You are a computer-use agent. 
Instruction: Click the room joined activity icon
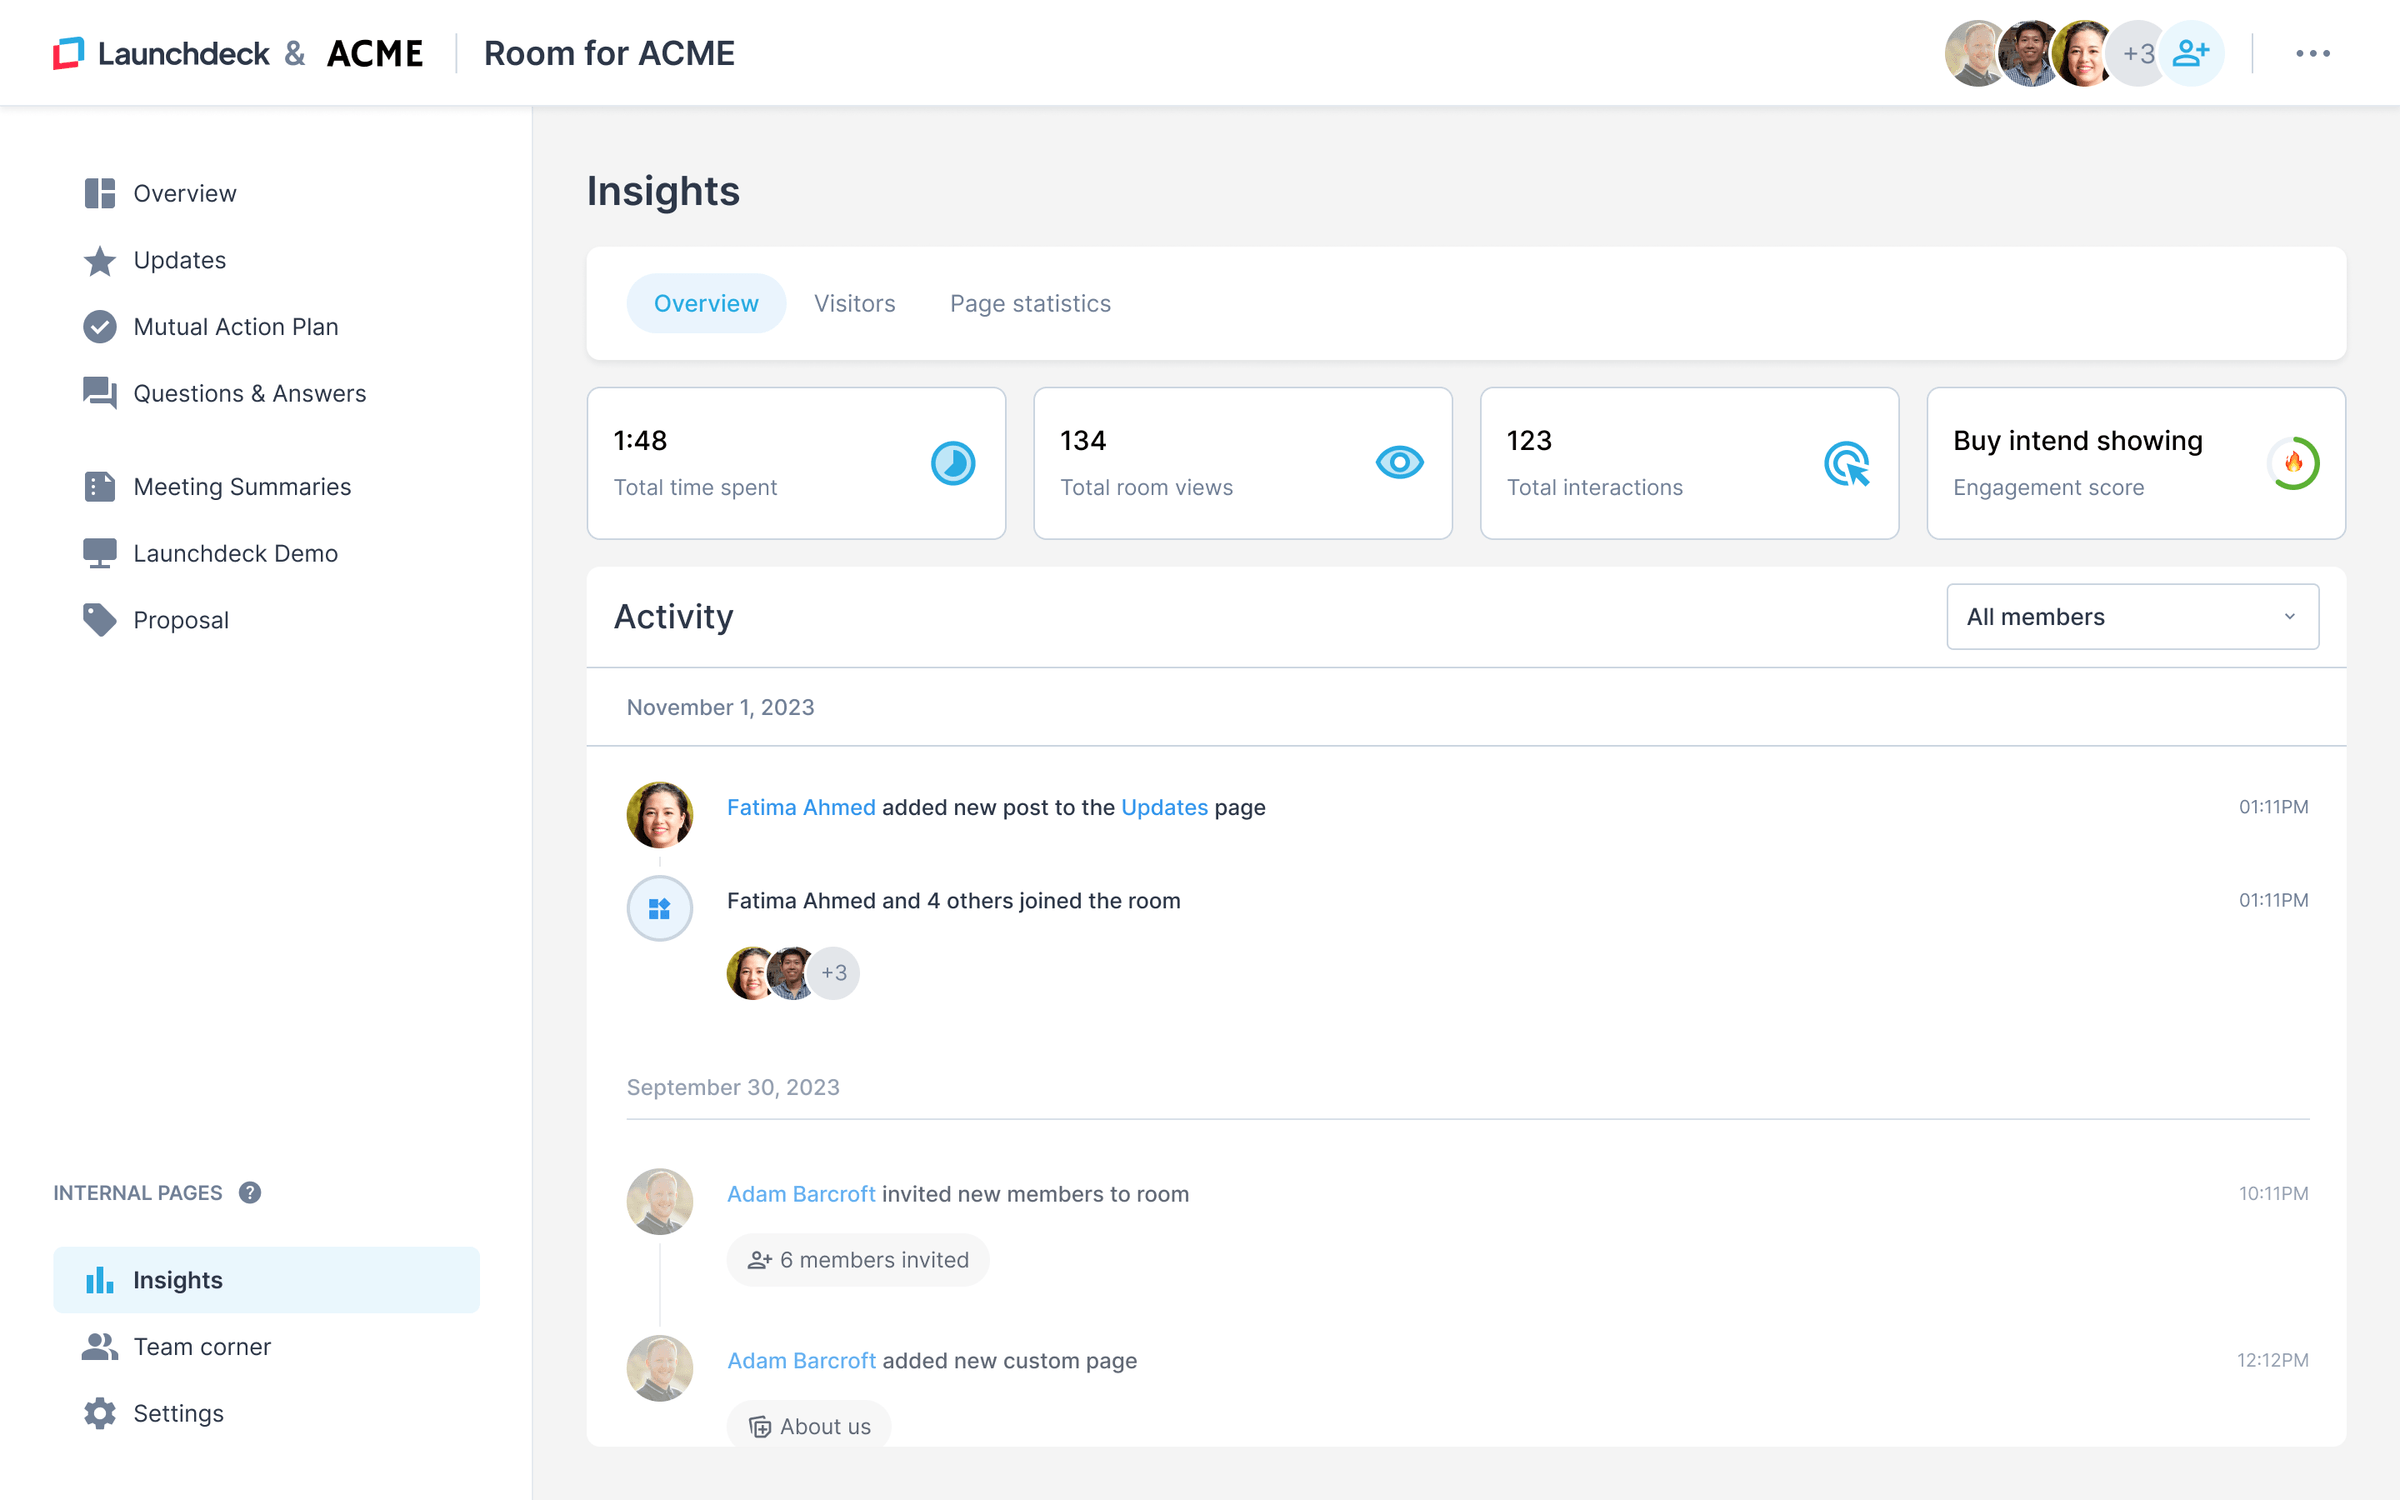click(x=660, y=908)
